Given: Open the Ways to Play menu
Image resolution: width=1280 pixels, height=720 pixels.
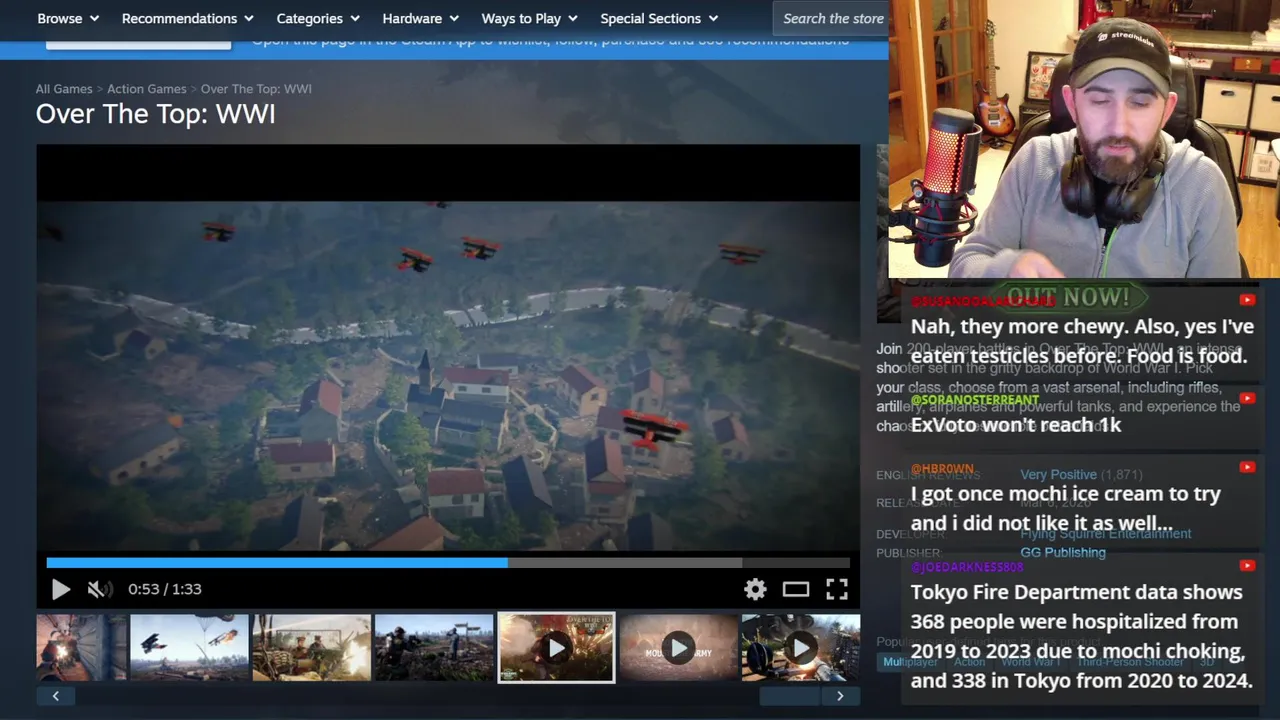Looking at the screenshot, I should [x=530, y=18].
